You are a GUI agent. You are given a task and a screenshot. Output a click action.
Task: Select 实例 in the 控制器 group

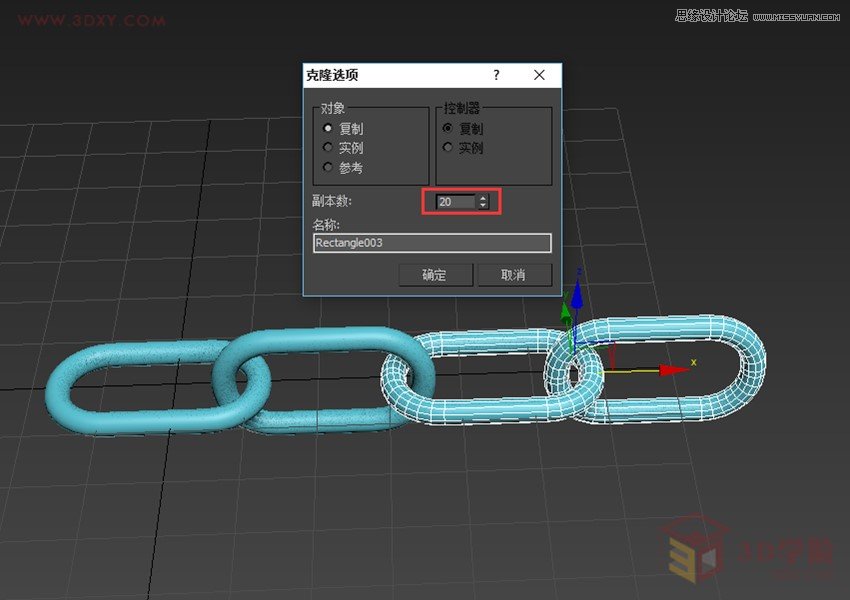tap(447, 147)
